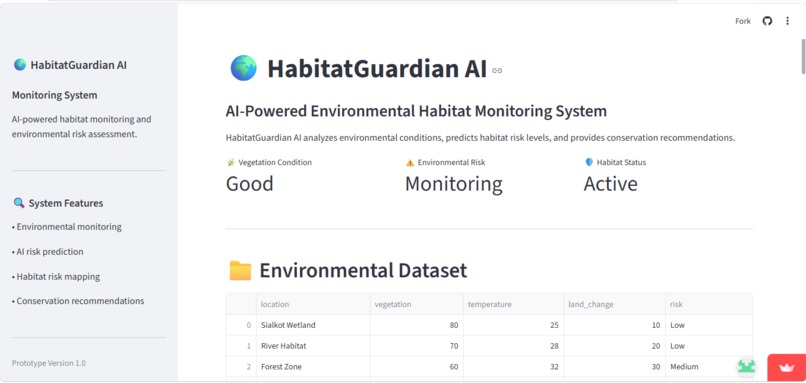Click the Monitoring System sidebar heading
This screenshot has width=806, height=383.
coord(54,95)
